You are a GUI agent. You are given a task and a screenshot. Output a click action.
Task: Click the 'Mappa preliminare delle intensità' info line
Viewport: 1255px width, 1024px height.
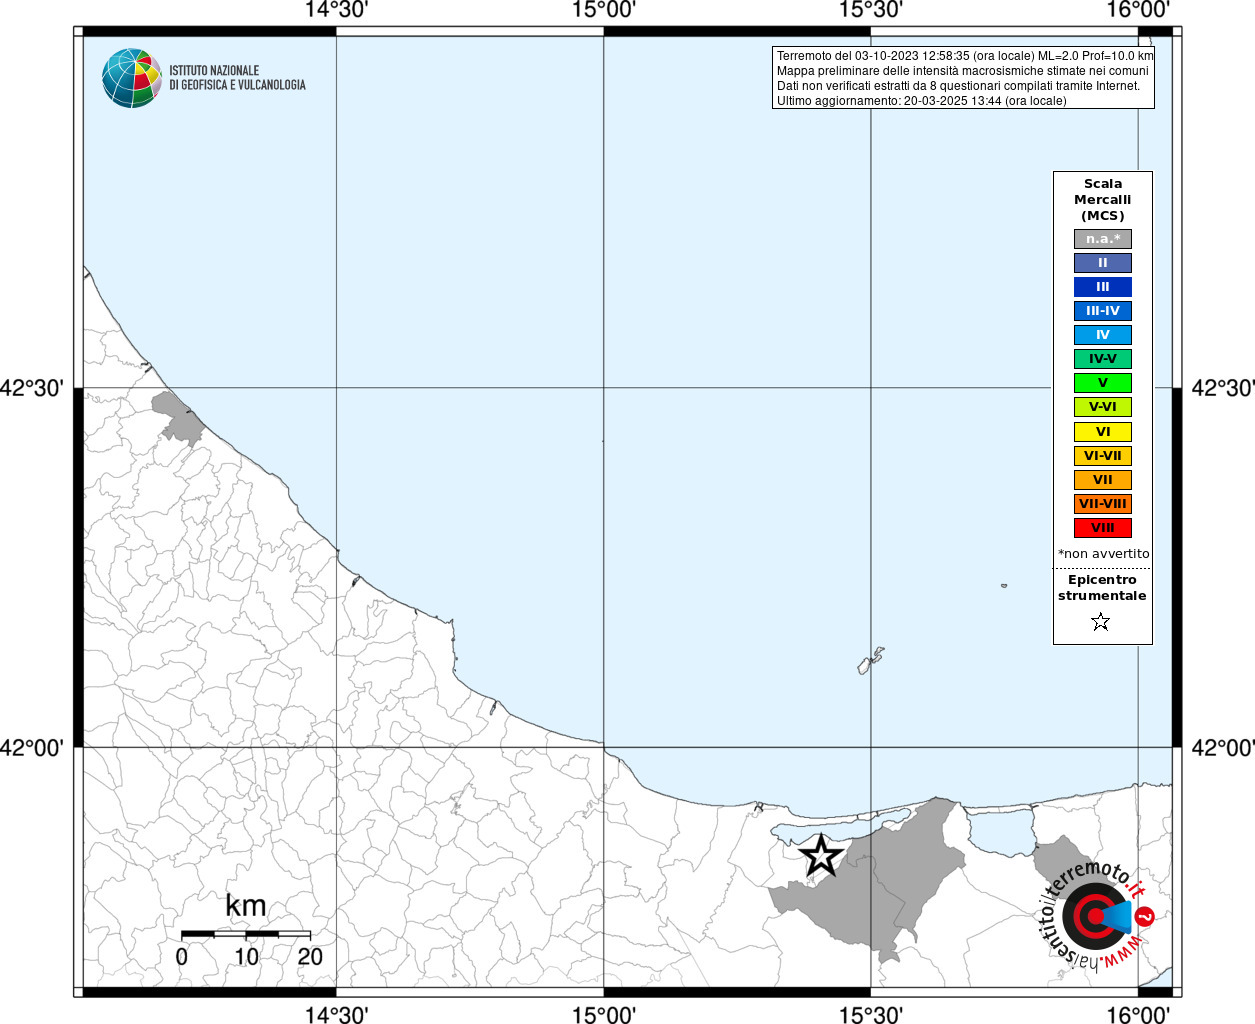pos(963,71)
